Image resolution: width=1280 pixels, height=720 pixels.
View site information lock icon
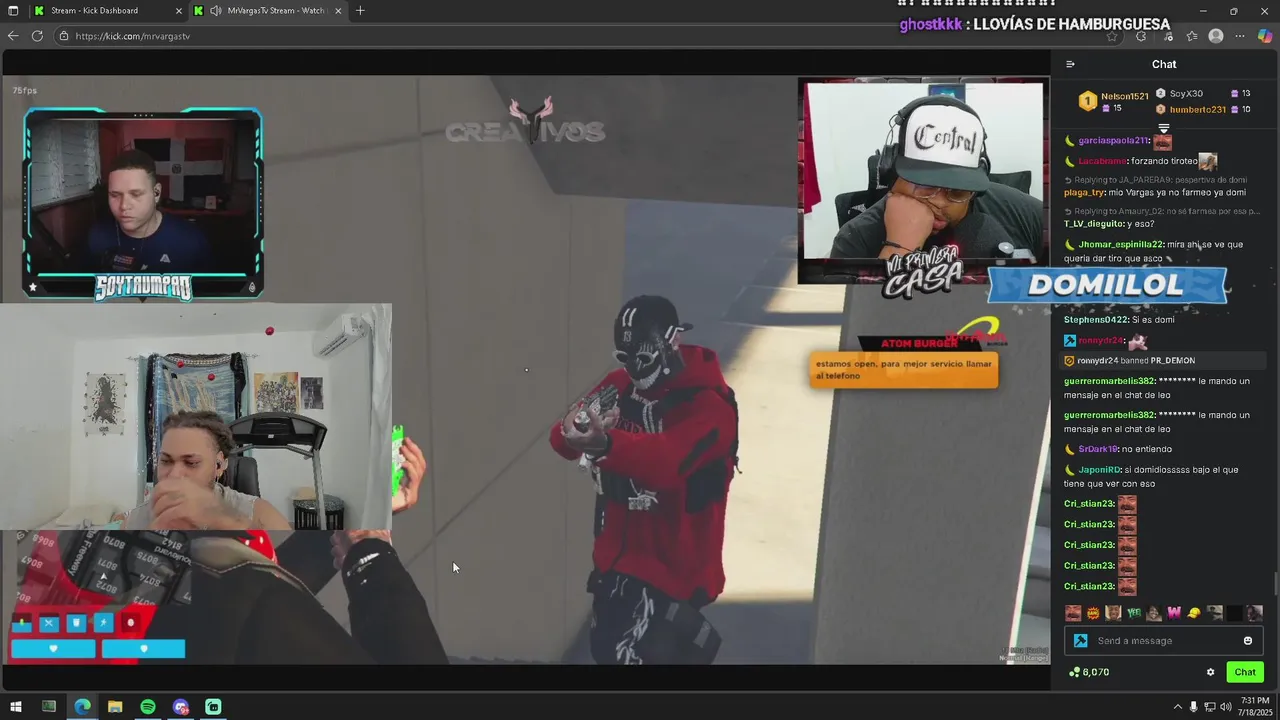tap(64, 36)
